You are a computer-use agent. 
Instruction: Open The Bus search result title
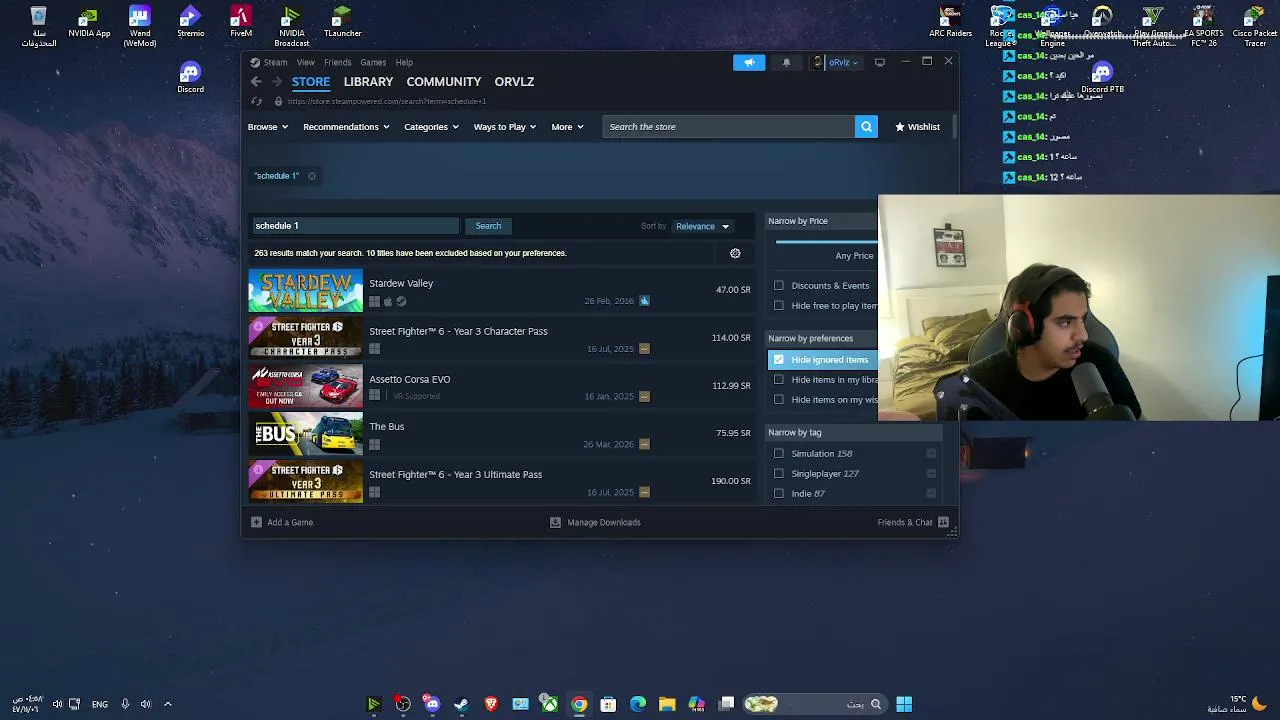click(x=387, y=426)
